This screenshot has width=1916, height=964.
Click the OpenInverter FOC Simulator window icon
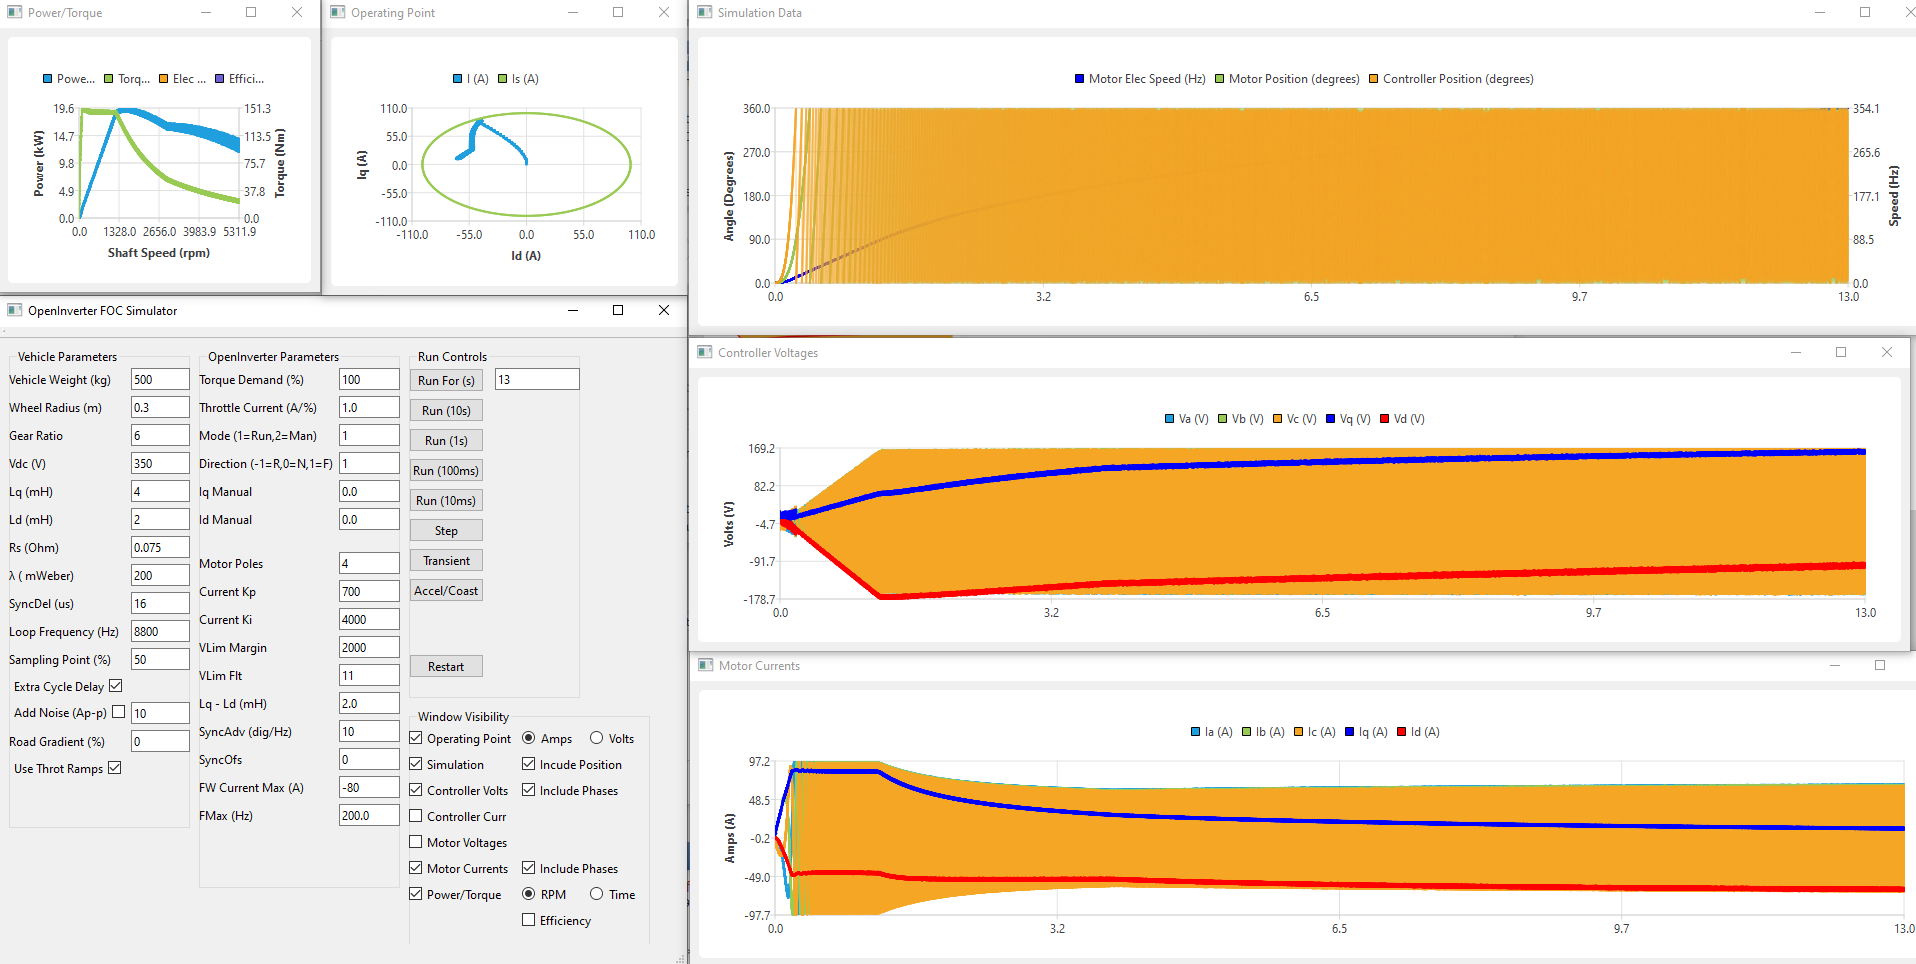coord(14,310)
